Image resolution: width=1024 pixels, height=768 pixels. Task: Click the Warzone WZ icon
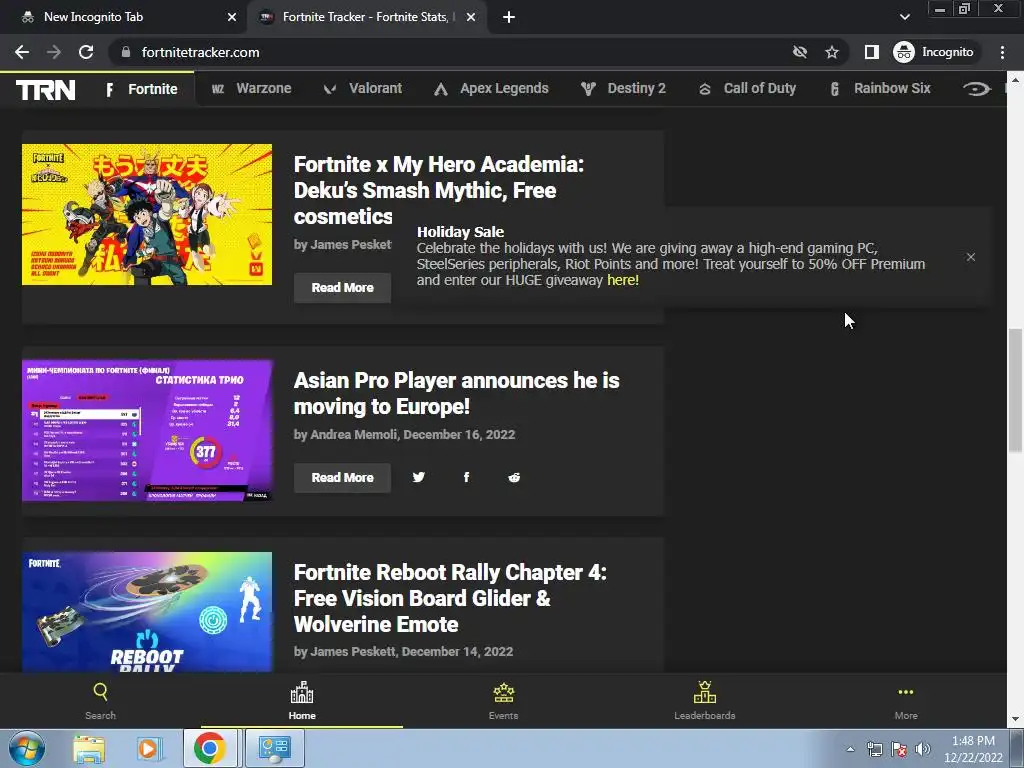coord(218,89)
